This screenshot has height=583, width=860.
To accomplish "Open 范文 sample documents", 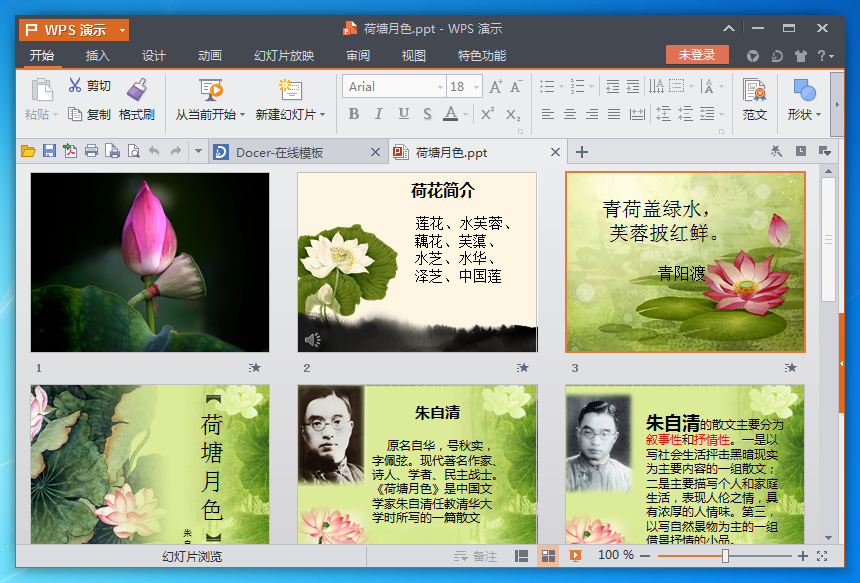I will coord(755,99).
